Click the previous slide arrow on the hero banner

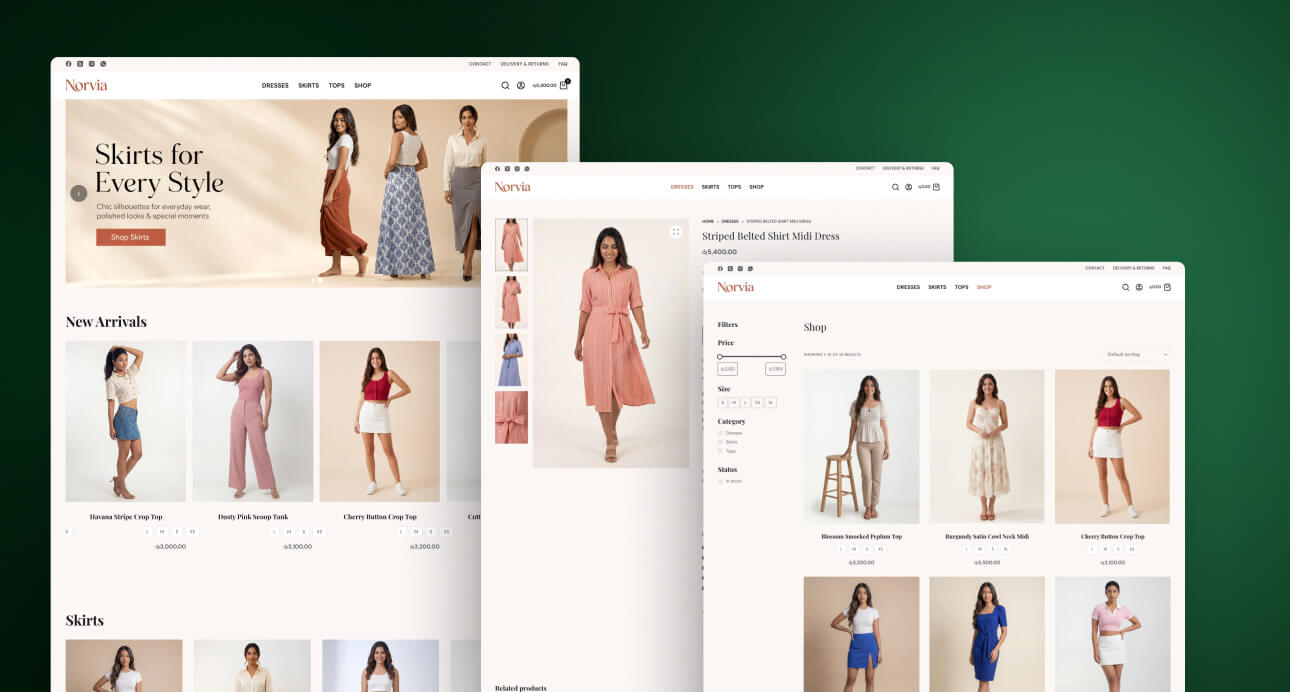point(78,193)
